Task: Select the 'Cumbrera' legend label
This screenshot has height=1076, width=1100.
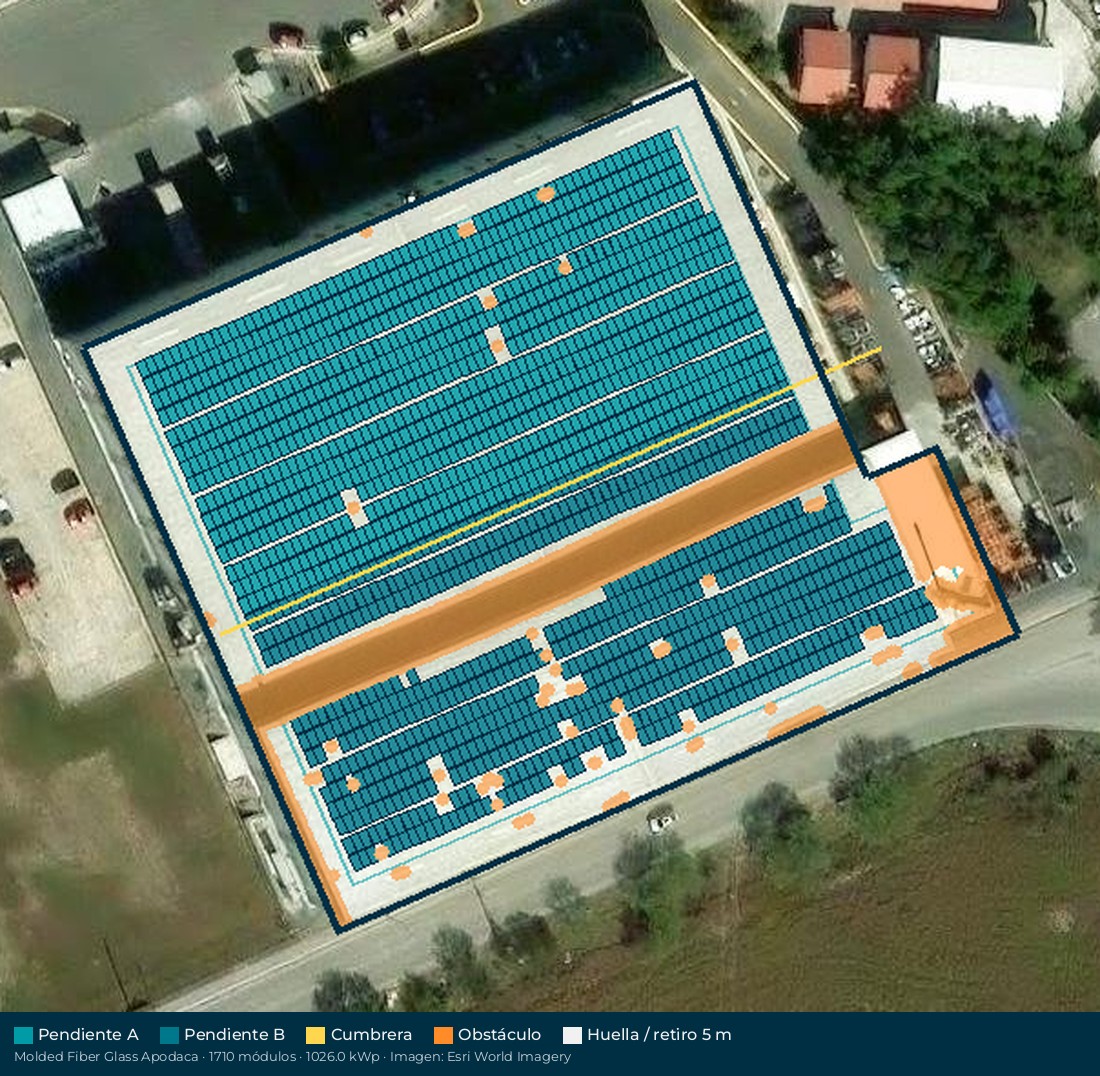Action: [x=371, y=1035]
